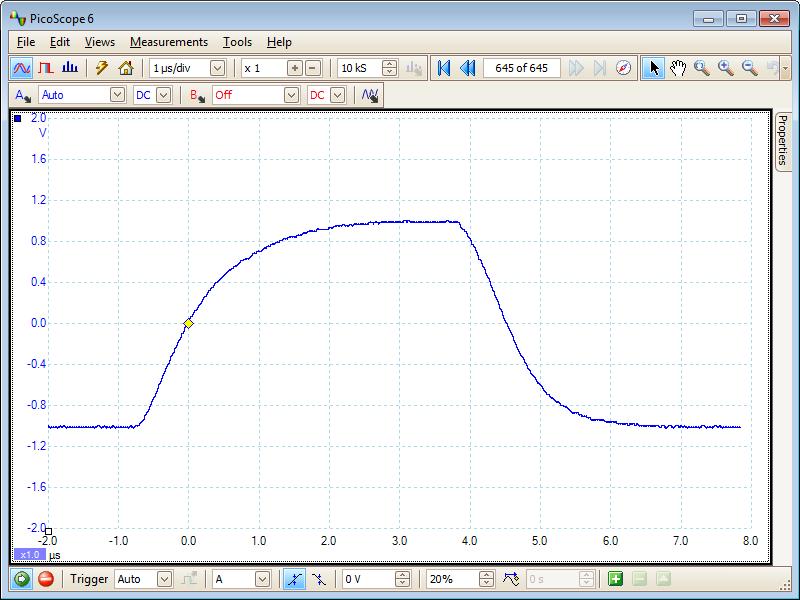Stop capture with red Stop button
This screenshot has height=600, width=800.
46,579
